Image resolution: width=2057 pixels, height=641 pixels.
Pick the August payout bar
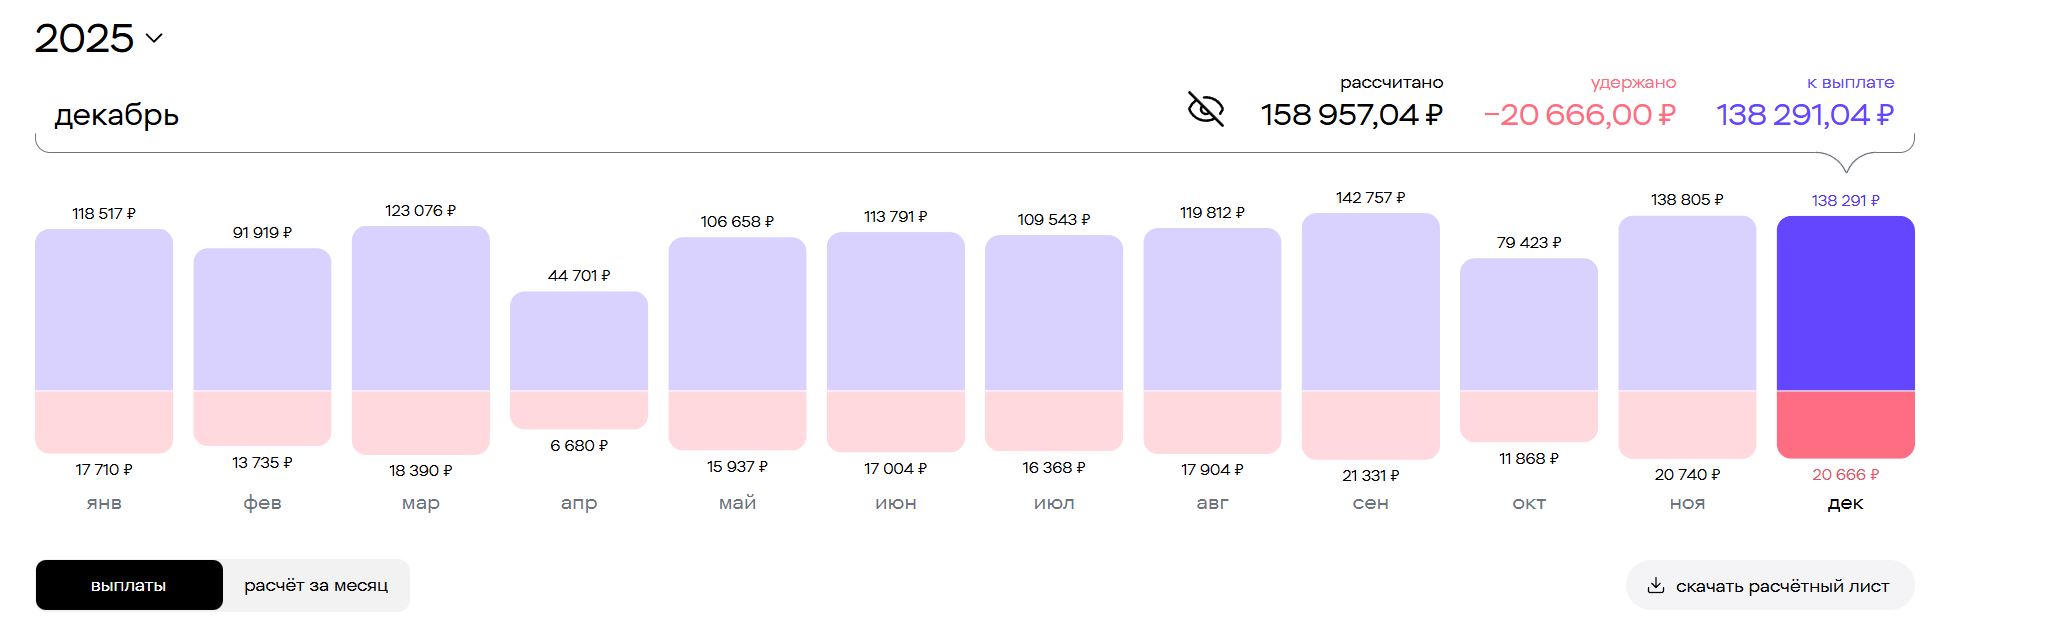coord(1212,309)
